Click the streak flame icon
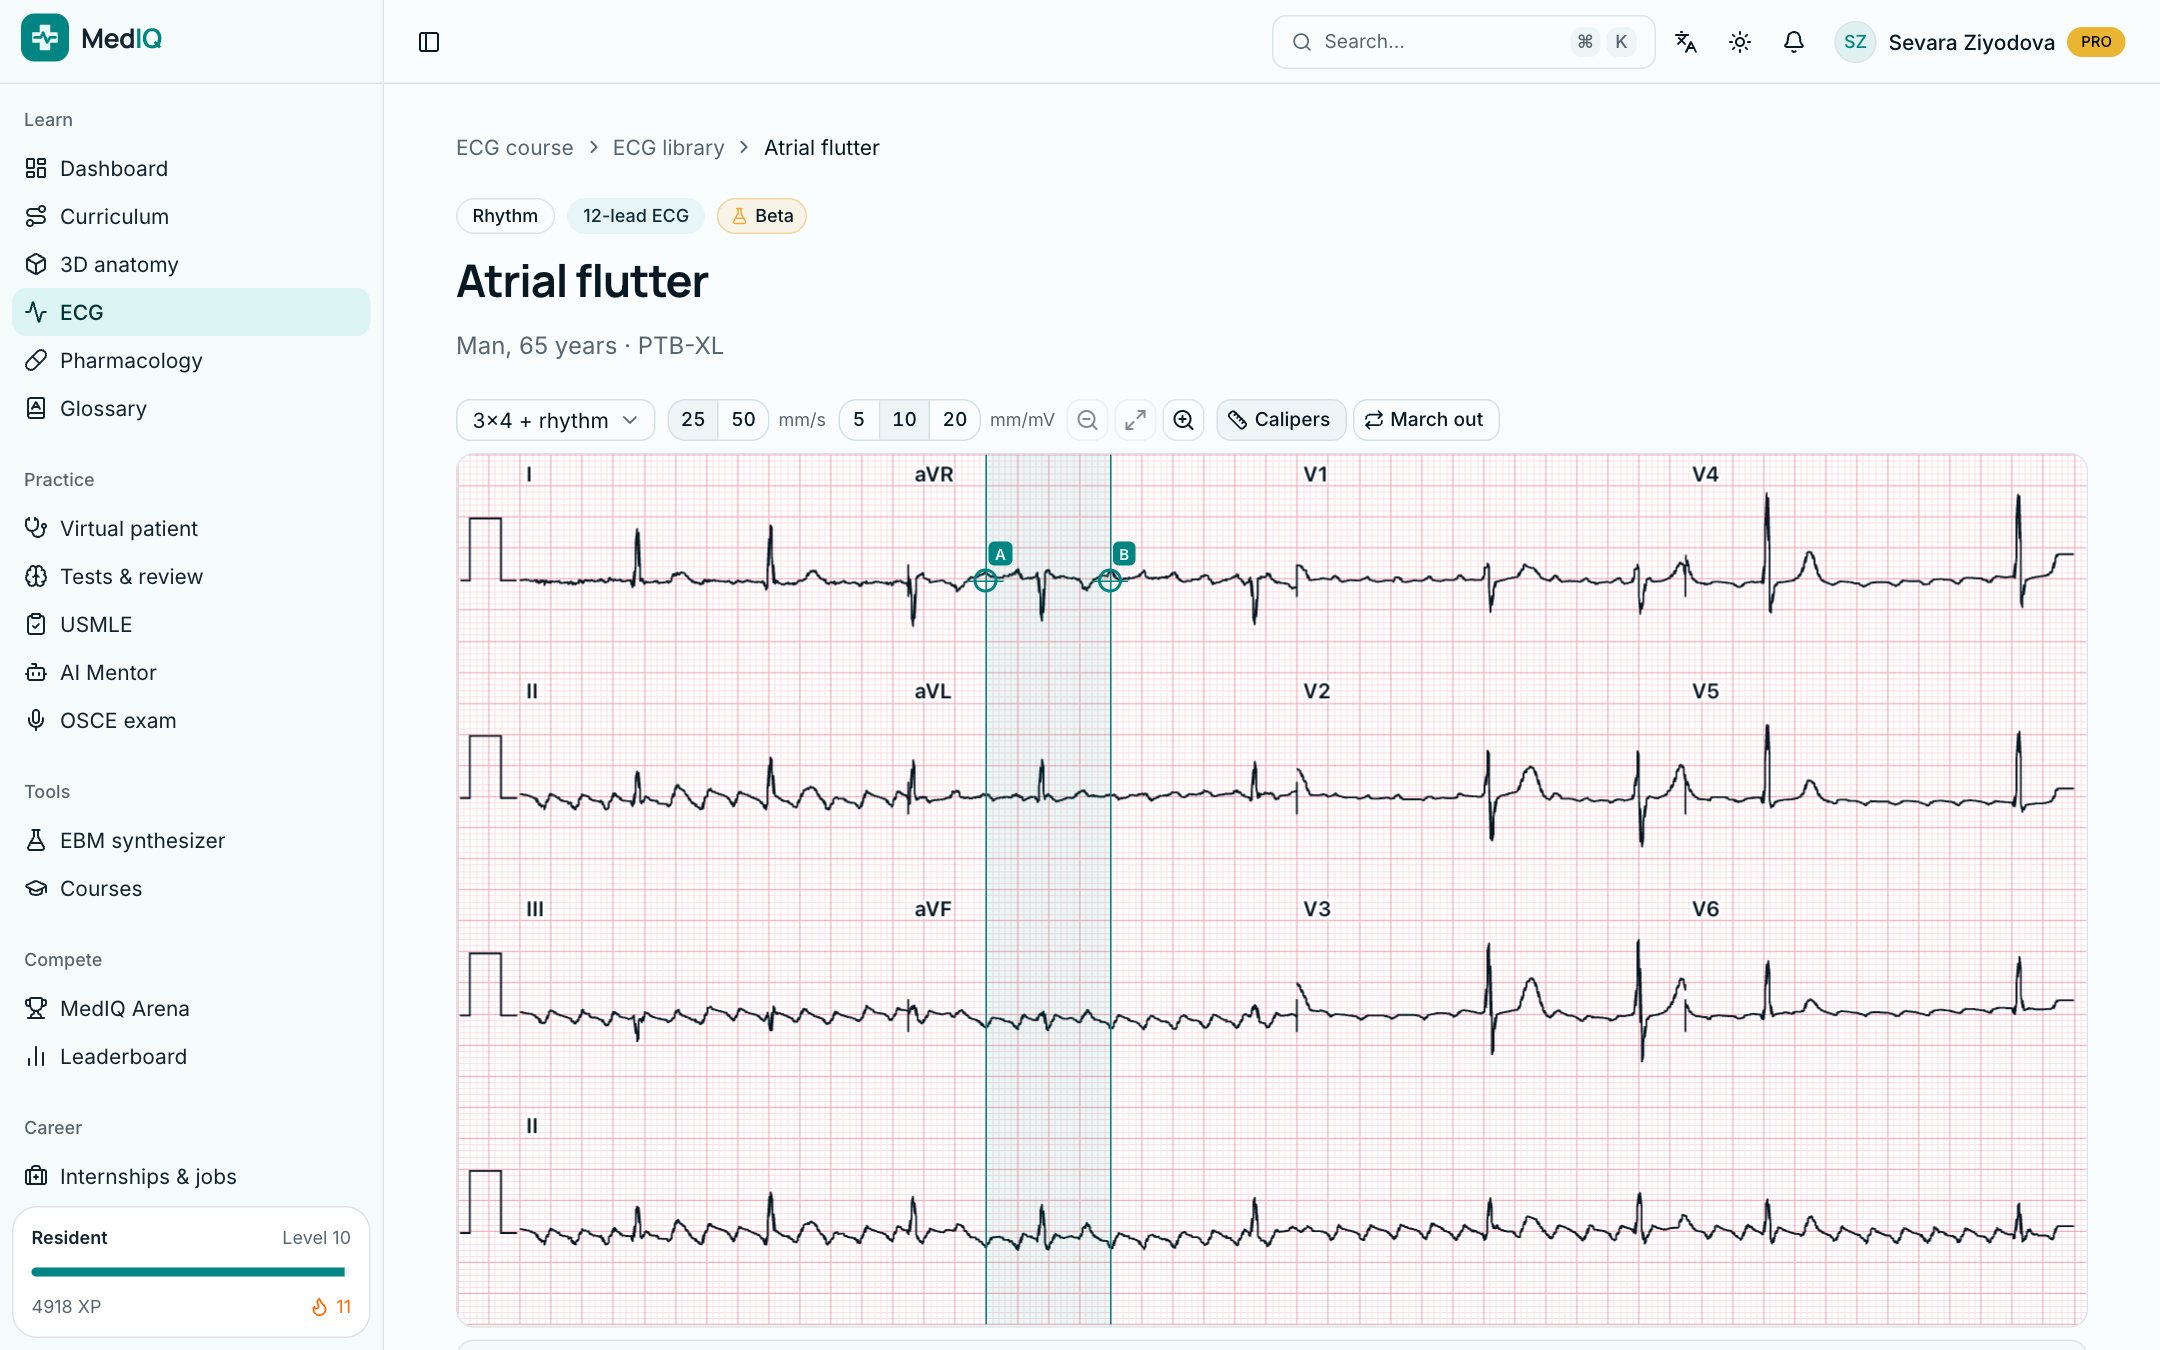This screenshot has width=2160, height=1350. coord(320,1307)
